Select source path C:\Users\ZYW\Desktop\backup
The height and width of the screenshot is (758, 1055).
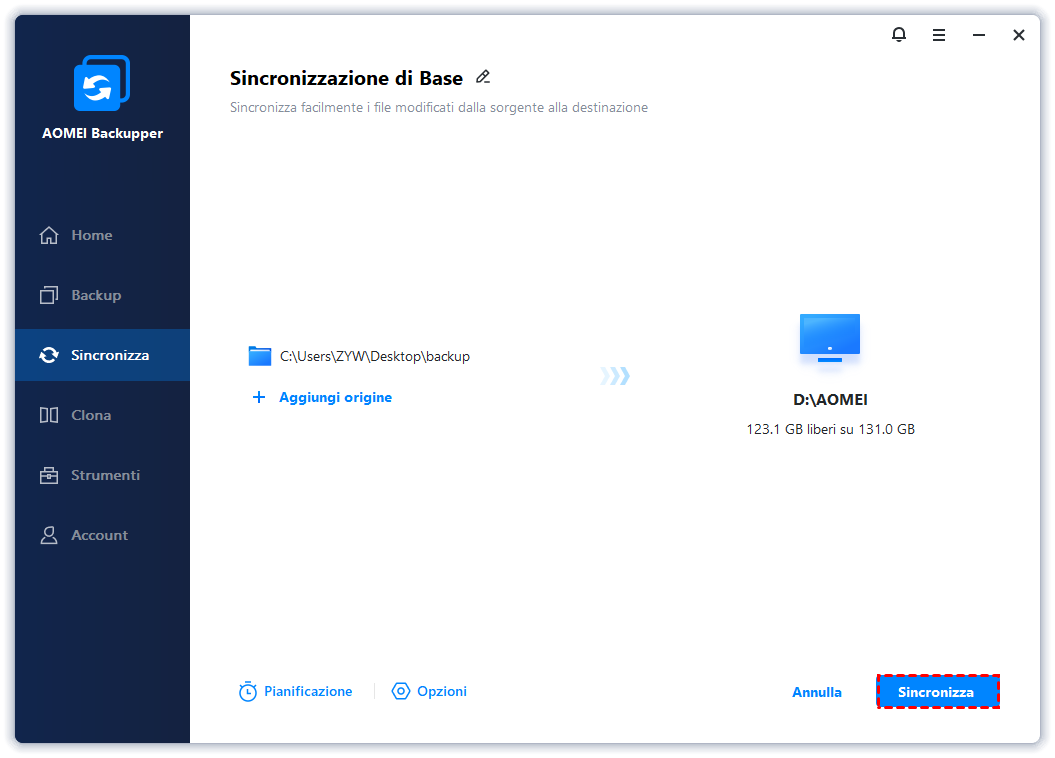pyautogui.click(x=375, y=356)
